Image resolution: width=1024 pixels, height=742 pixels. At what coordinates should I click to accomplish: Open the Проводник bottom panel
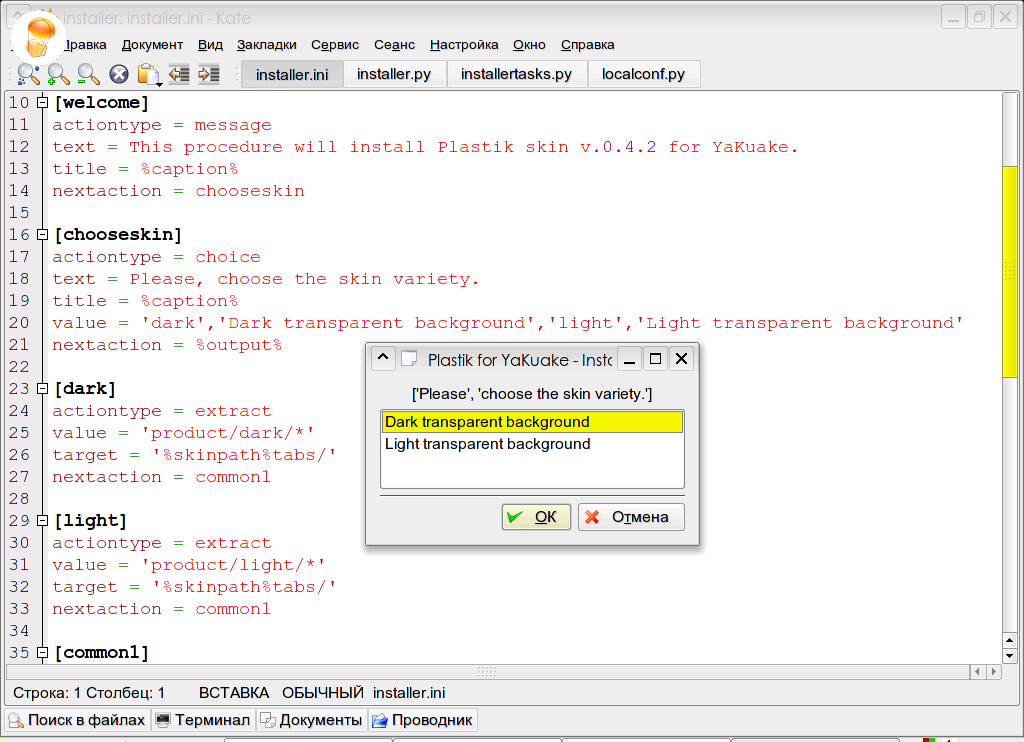tap(423, 720)
